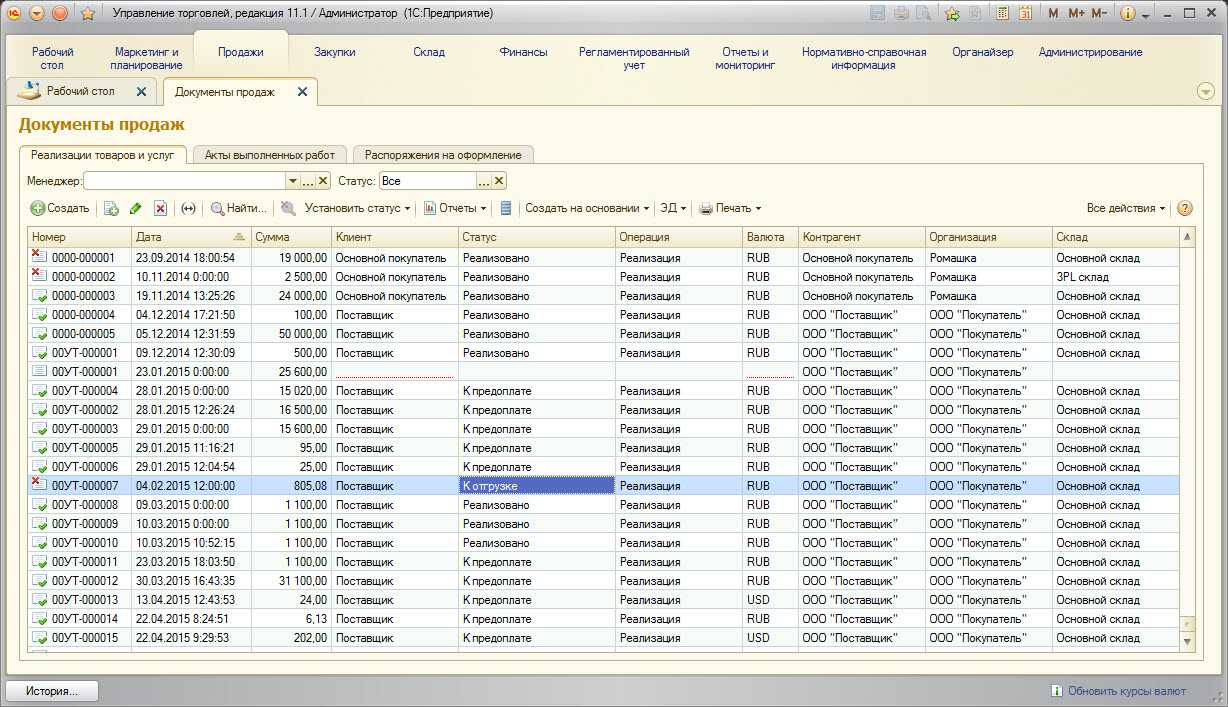Switch to the Акты выполненных работ tab

[270, 155]
